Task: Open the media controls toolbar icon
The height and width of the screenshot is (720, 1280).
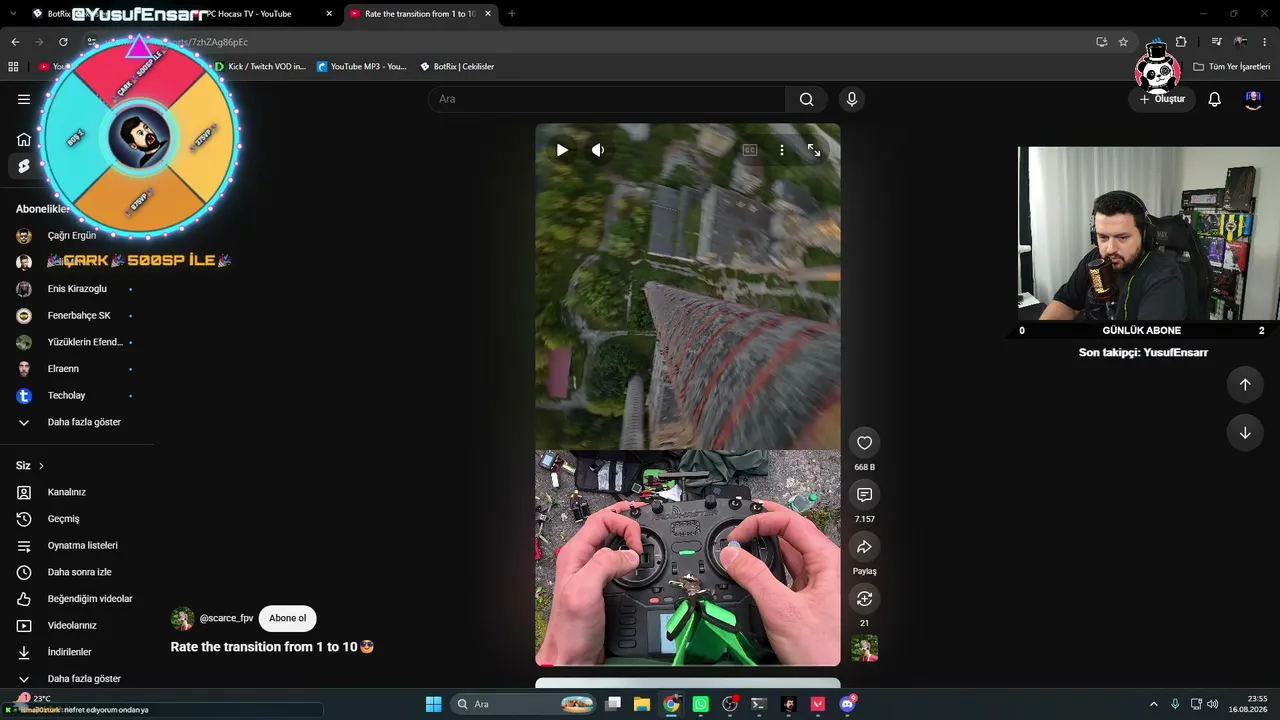Action: click(1216, 42)
